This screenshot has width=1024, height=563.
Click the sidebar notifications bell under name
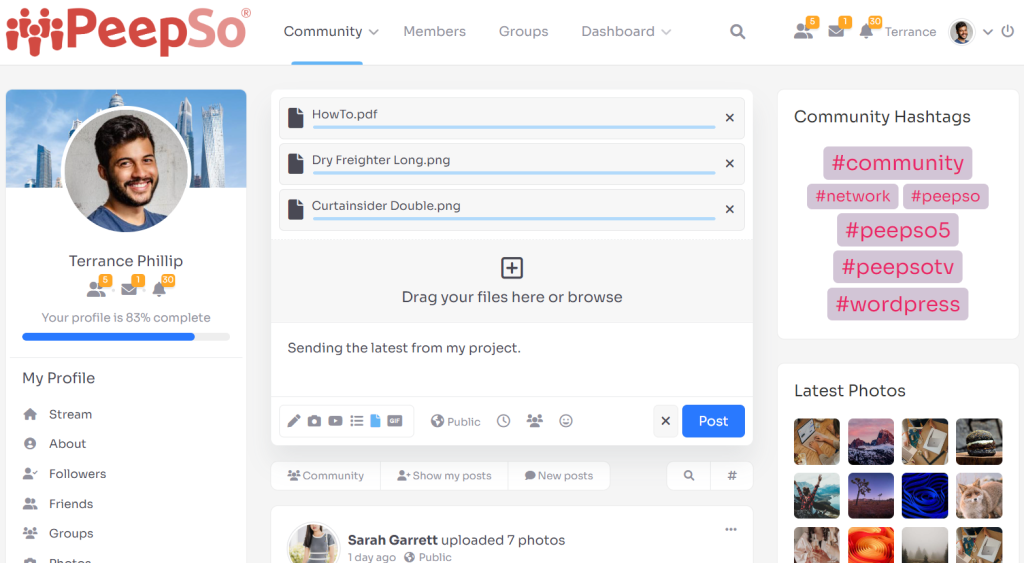[159, 288]
